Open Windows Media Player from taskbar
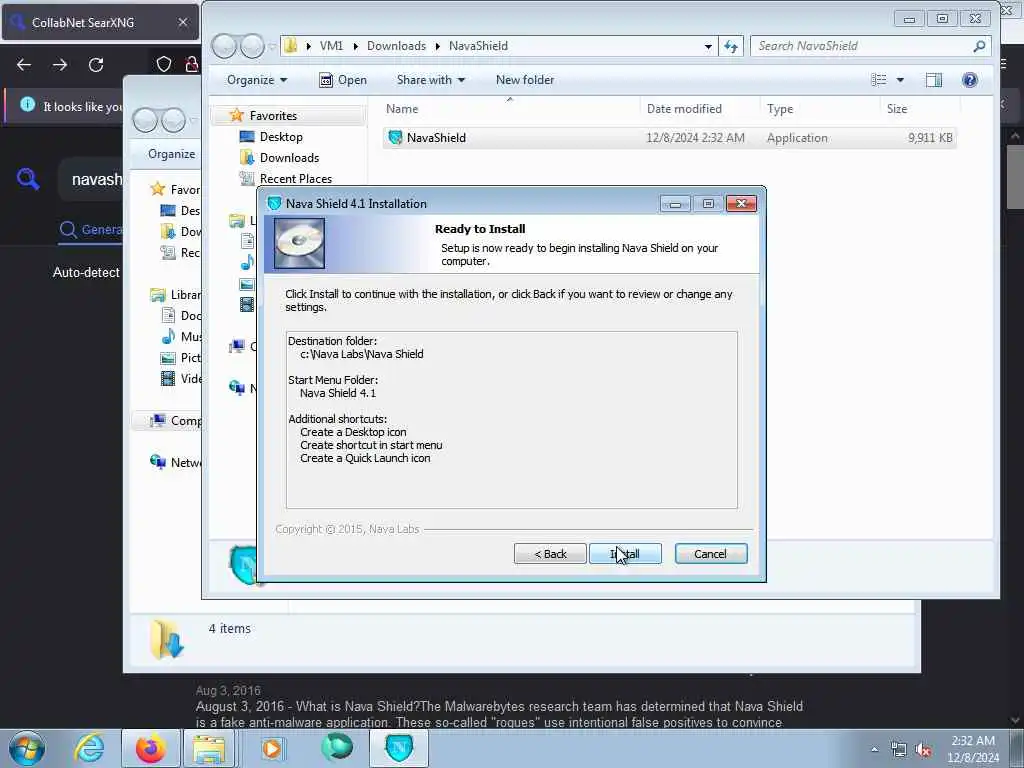 [272, 748]
